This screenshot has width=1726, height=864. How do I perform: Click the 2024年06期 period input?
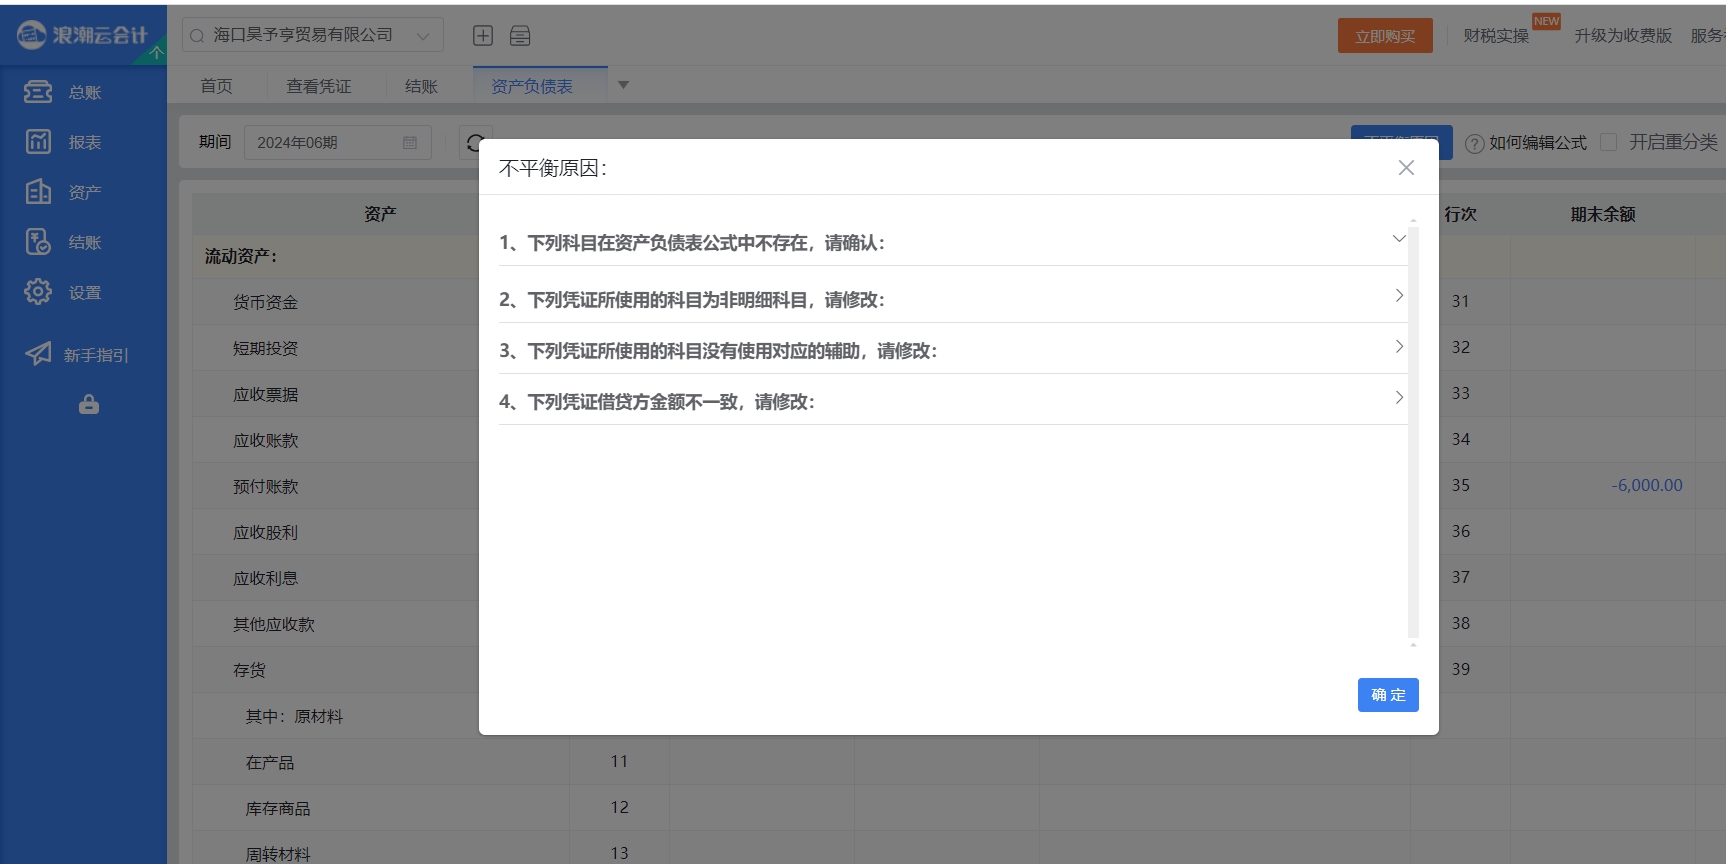(x=338, y=143)
